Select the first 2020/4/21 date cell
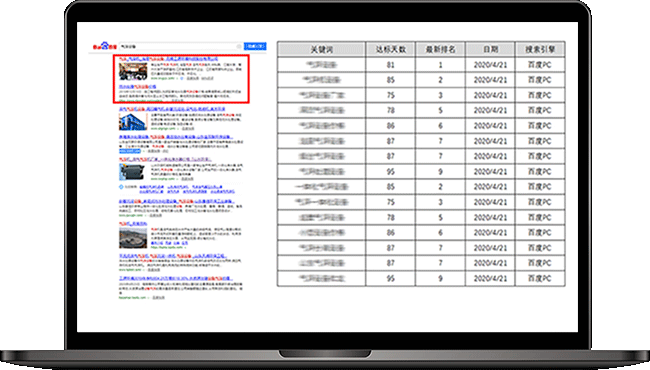The image size is (650, 370). click(x=490, y=65)
